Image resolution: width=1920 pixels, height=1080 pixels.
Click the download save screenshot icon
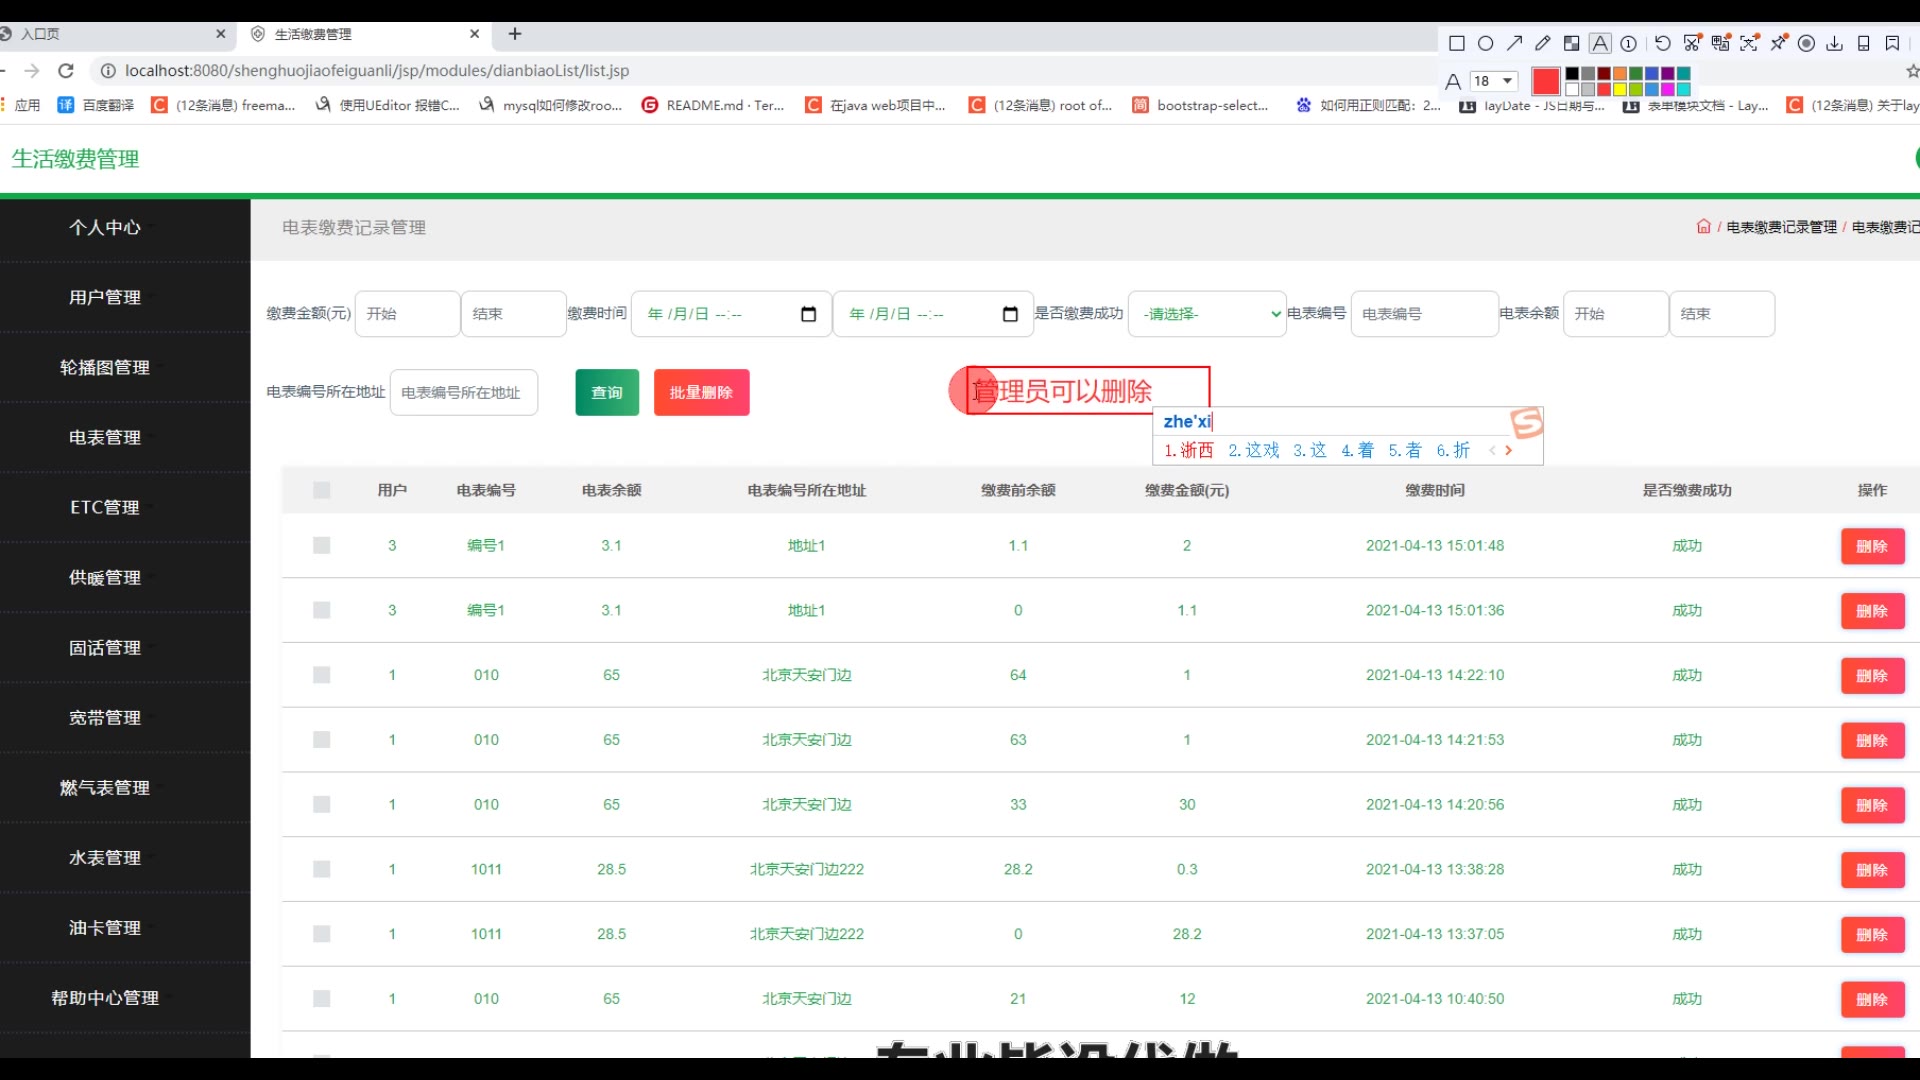point(1834,43)
